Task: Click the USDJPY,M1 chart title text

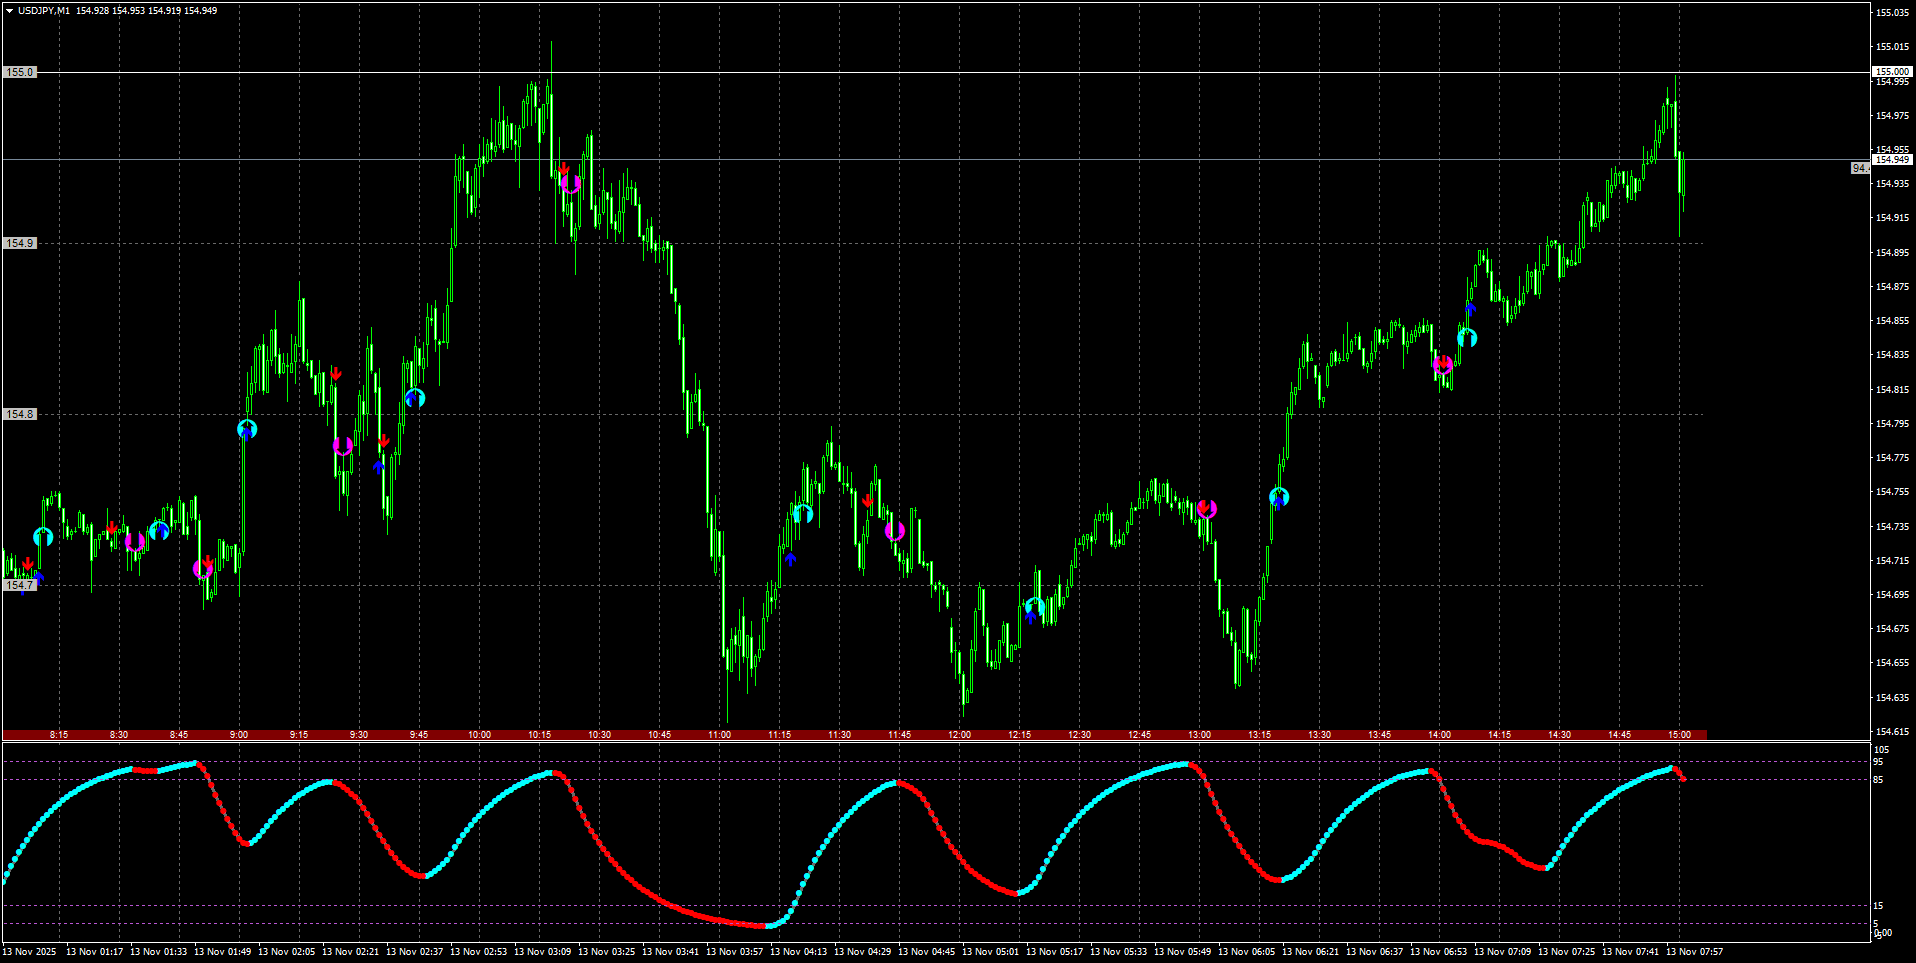Action: [44, 11]
